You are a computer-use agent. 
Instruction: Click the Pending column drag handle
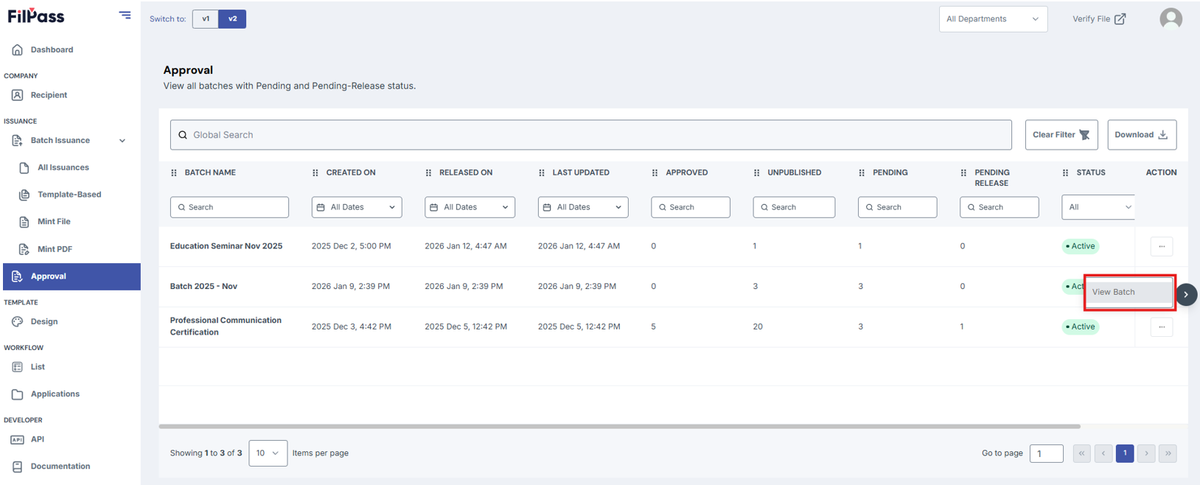pos(863,173)
